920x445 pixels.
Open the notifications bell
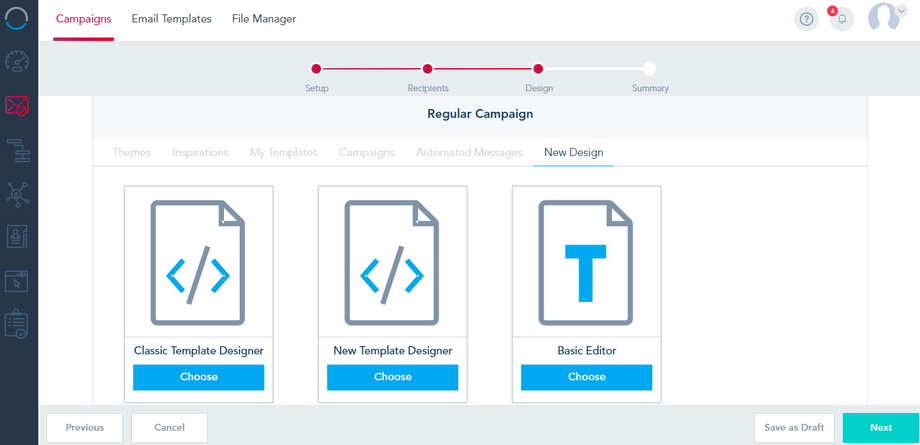click(x=842, y=19)
